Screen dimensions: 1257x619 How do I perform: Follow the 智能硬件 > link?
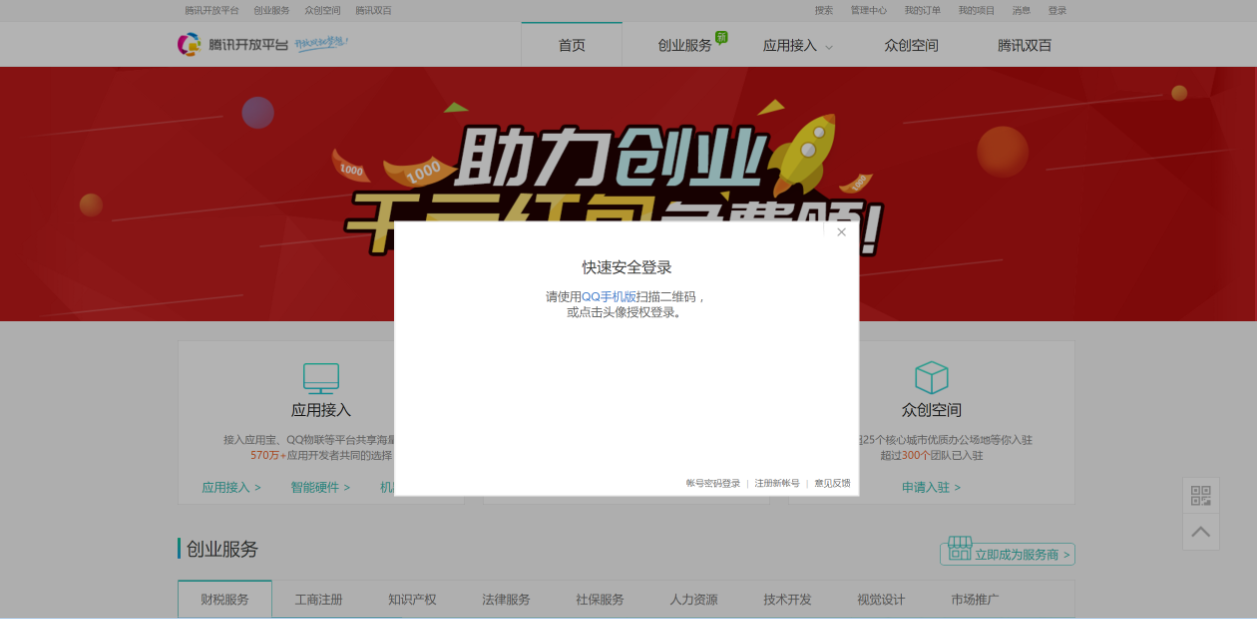click(x=320, y=487)
